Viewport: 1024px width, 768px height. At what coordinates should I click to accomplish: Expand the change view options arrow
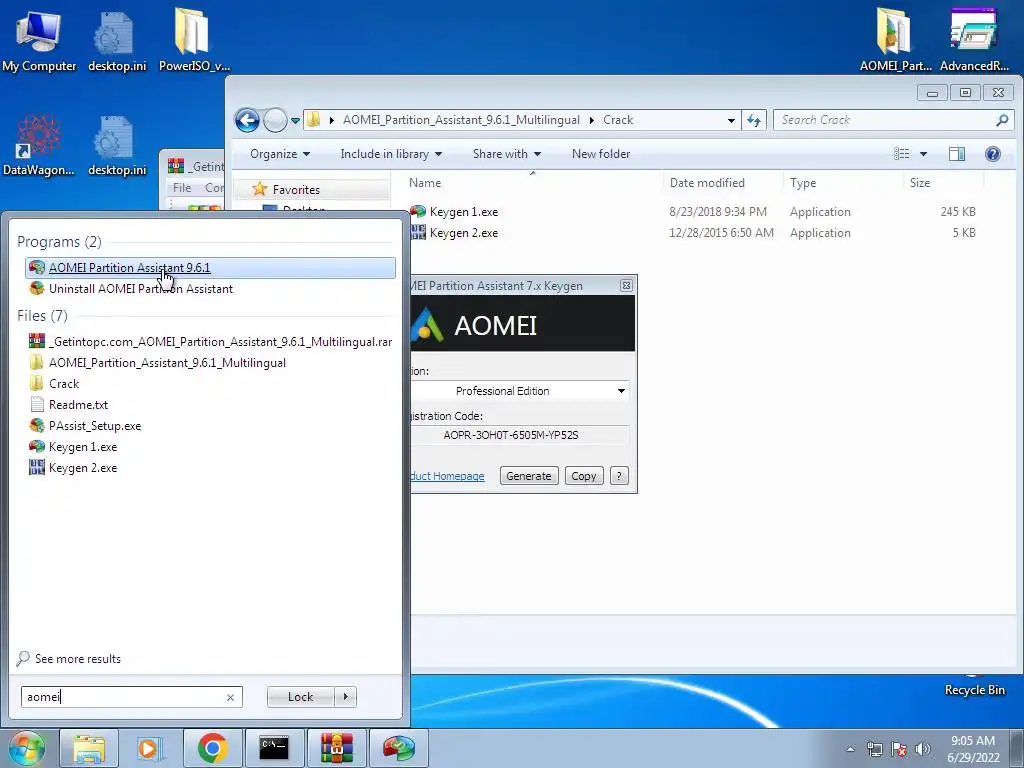pyautogui.click(x=923, y=154)
